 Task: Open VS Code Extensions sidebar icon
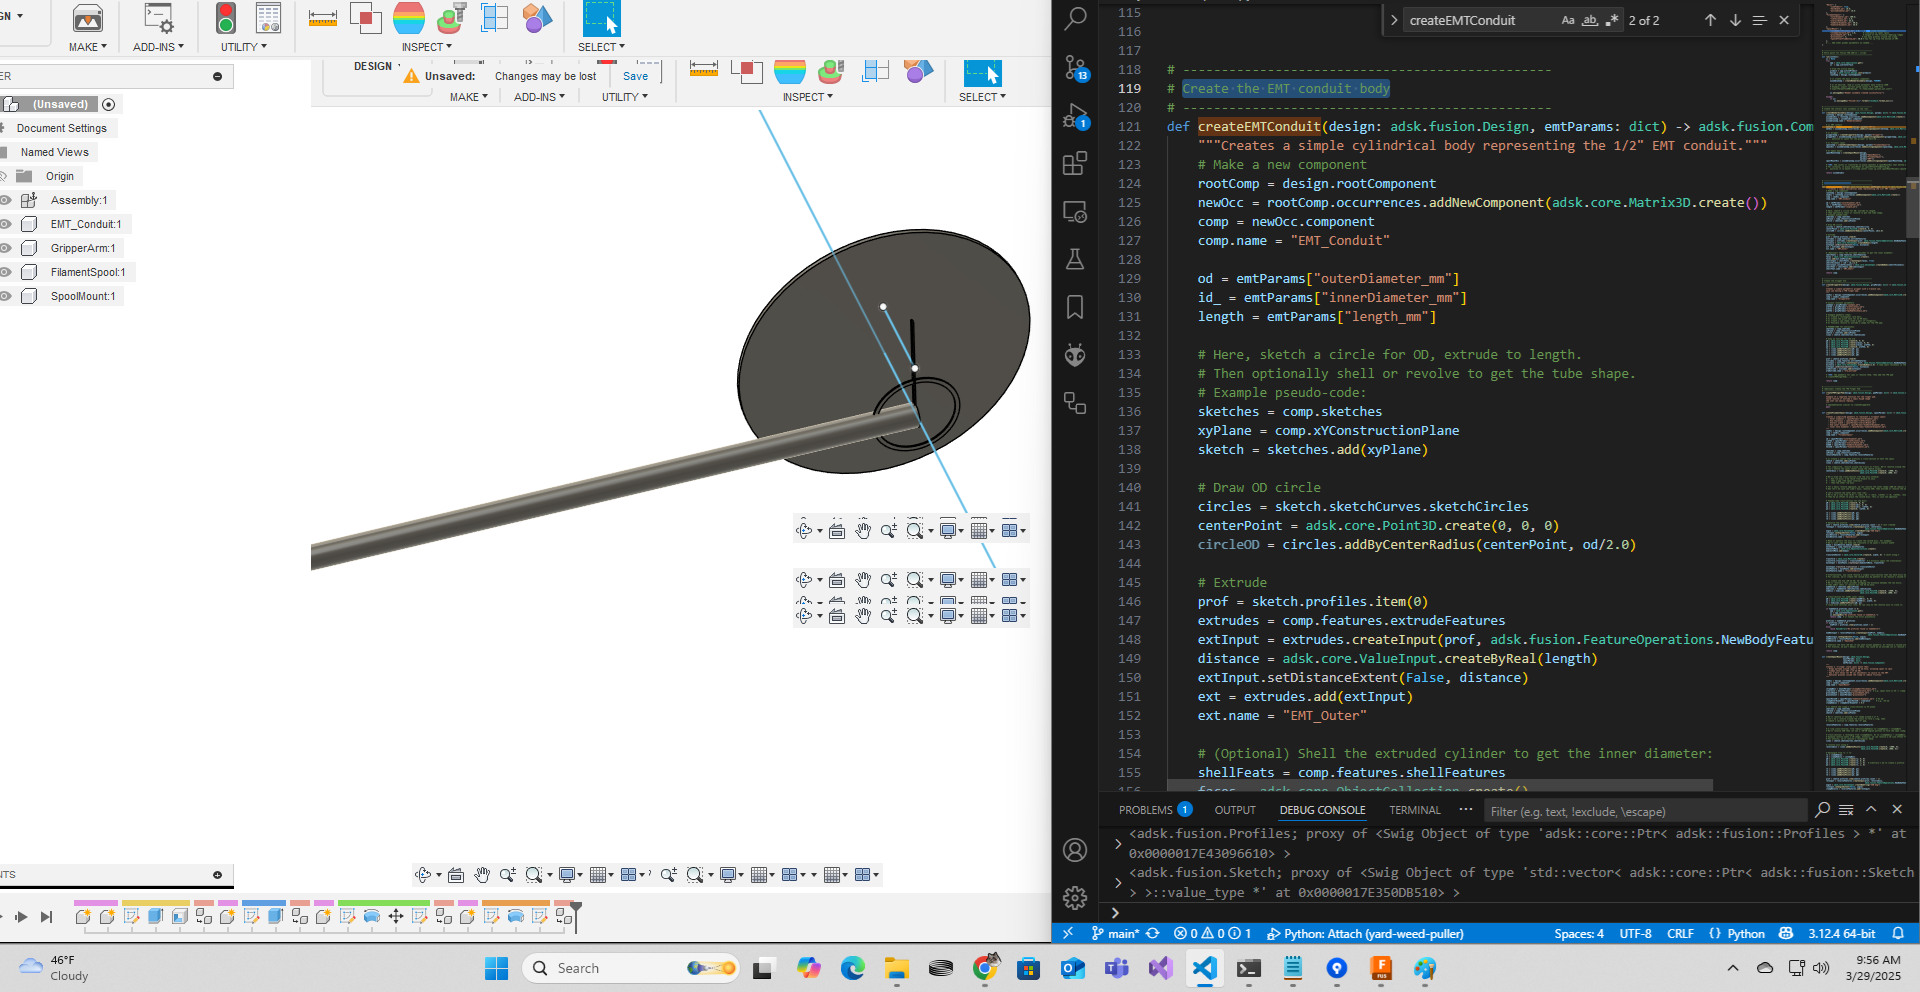click(x=1075, y=163)
